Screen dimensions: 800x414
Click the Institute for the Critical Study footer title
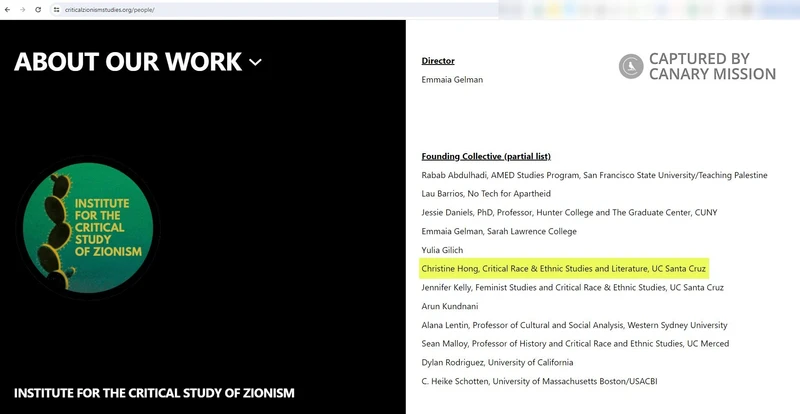[154, 393]
